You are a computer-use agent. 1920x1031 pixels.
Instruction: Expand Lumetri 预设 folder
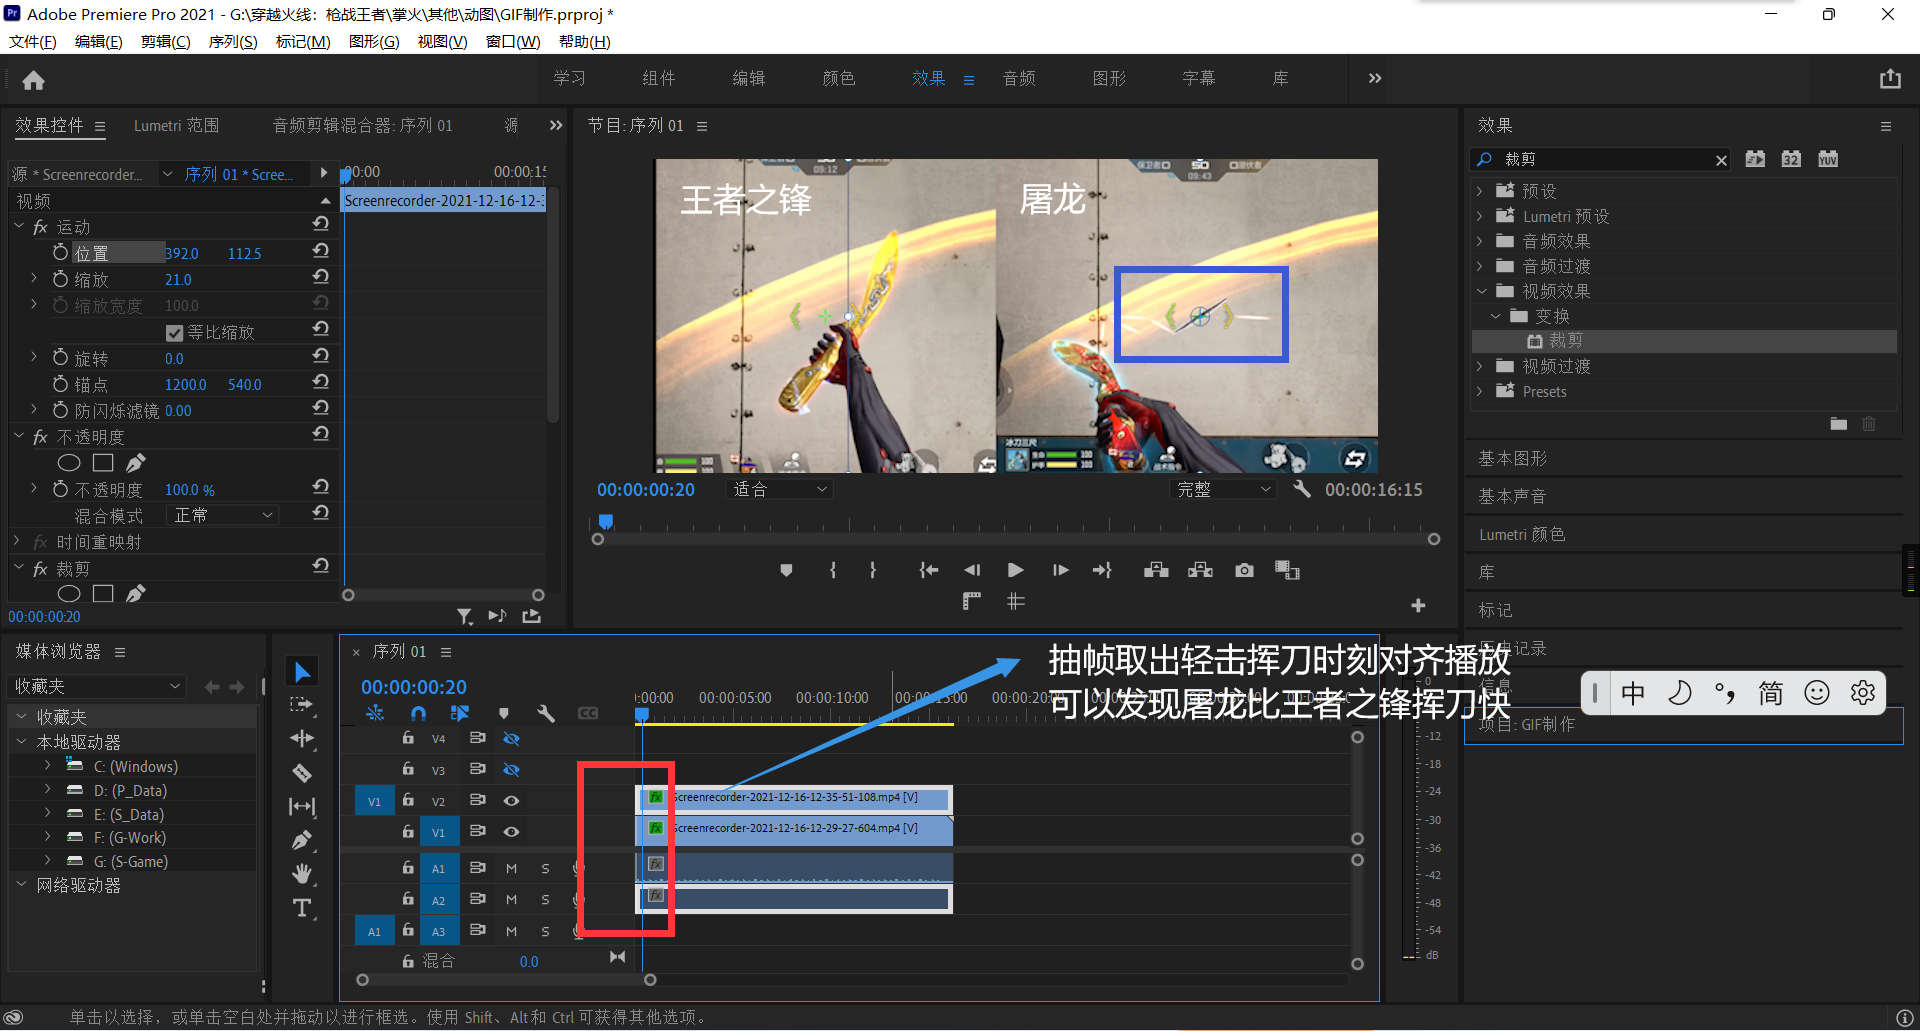[x=1480, y=216]
